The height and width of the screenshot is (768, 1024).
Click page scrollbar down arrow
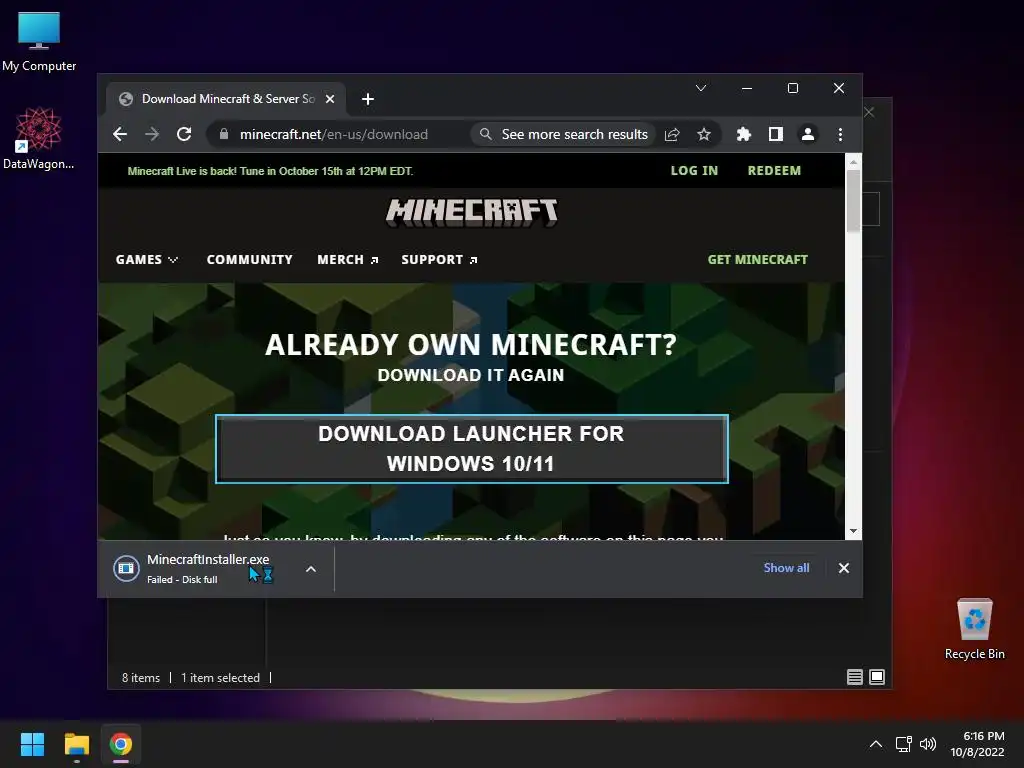tap(853, 531)
